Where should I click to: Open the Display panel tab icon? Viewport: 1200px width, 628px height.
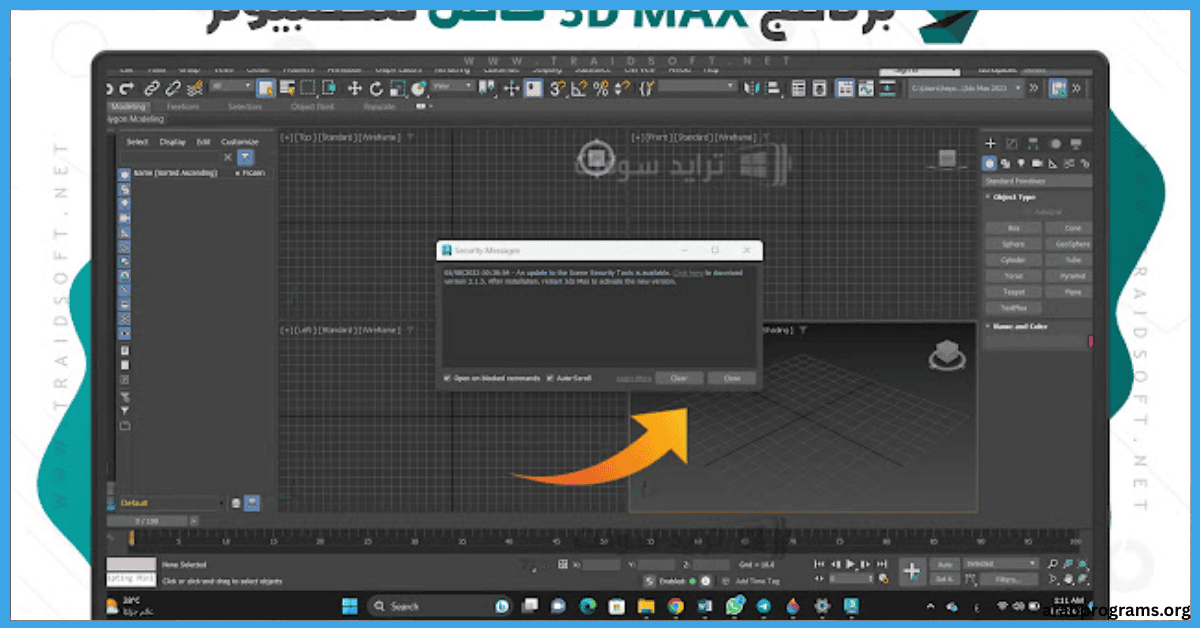tap(1076, 144)
